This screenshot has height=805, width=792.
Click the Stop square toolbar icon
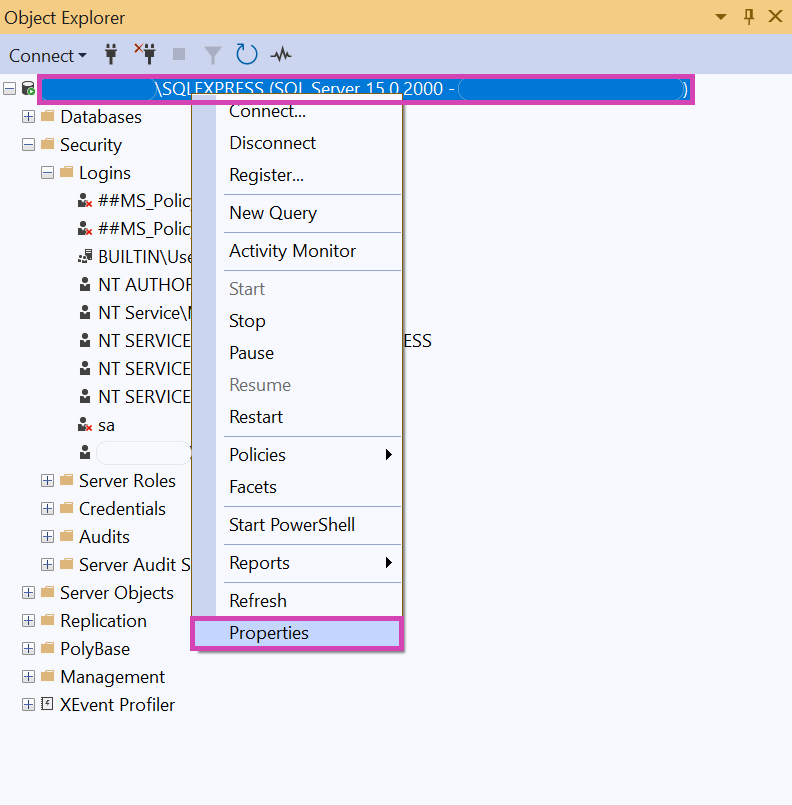(x=179, y=54)
